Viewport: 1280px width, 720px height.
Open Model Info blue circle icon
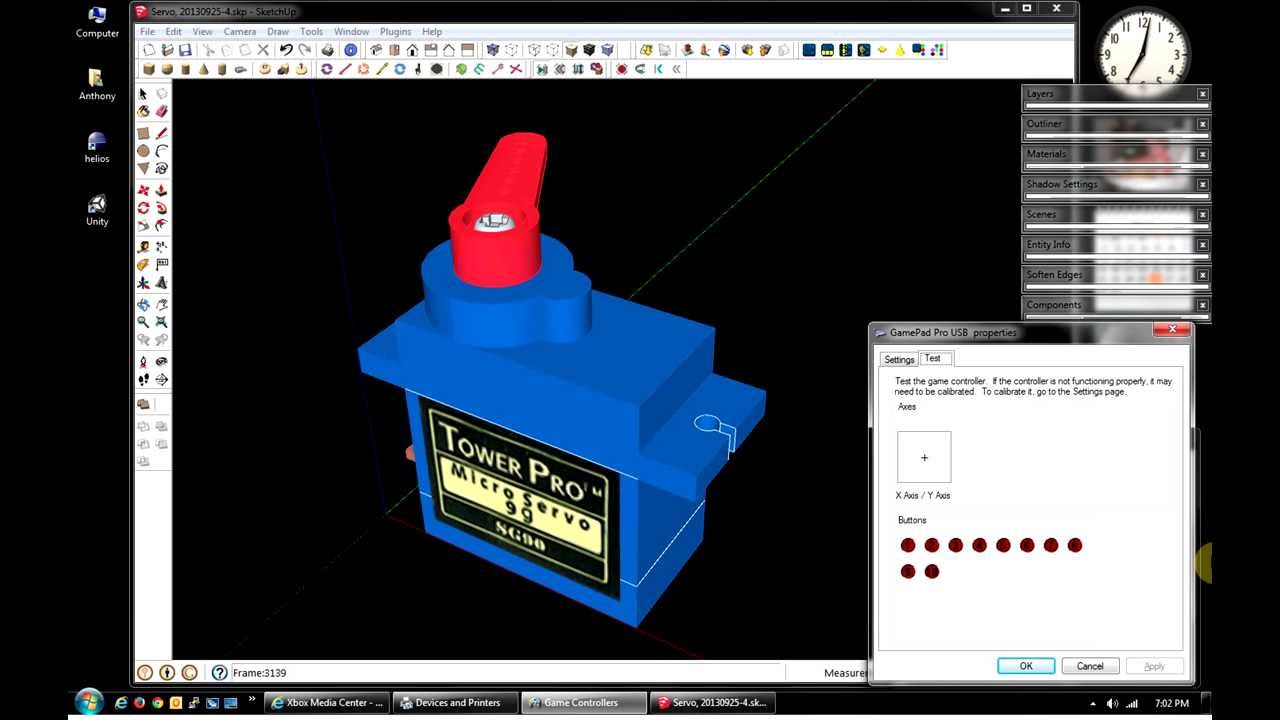pos(351,50)
